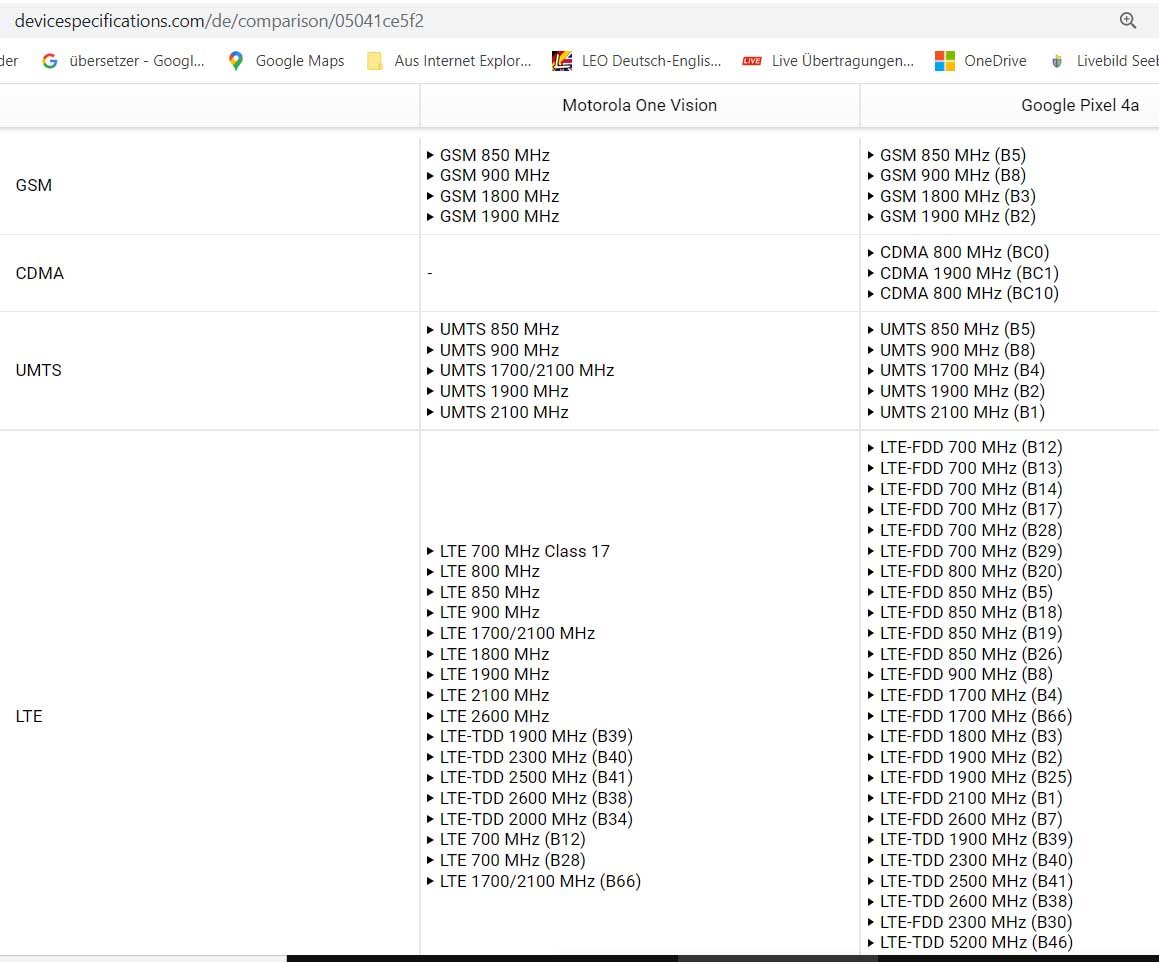Viewport: 1159px width, 962px height.
Task: Open the übersetzer - Google bookmark
Action: tap(123, 61)
